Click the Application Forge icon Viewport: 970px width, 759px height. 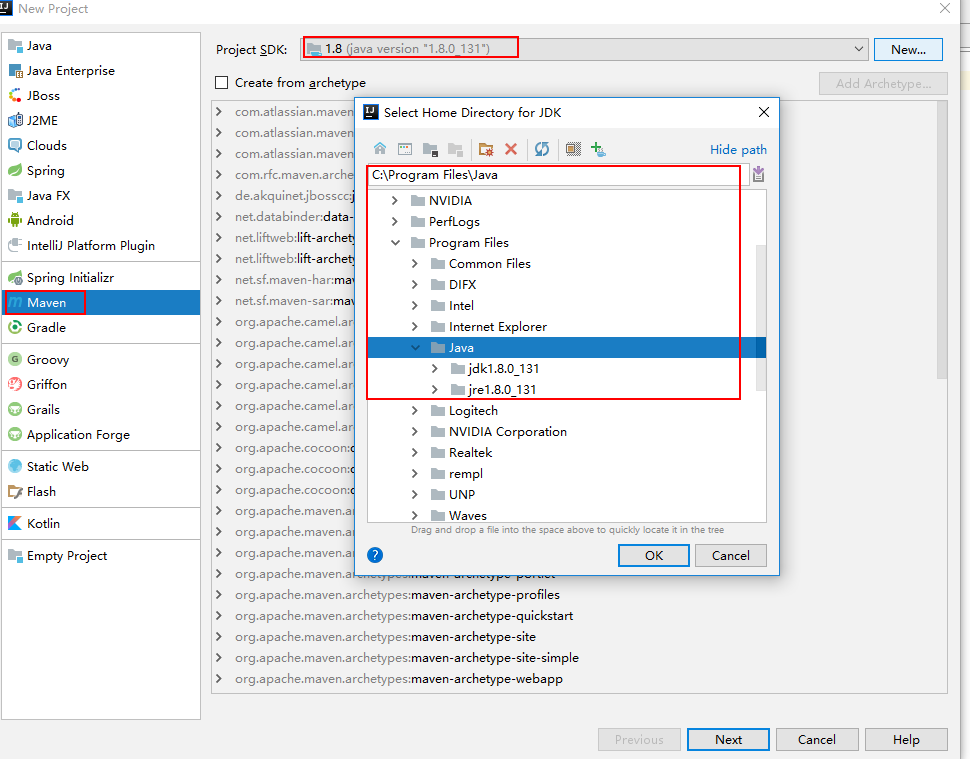tap(15, 434)
